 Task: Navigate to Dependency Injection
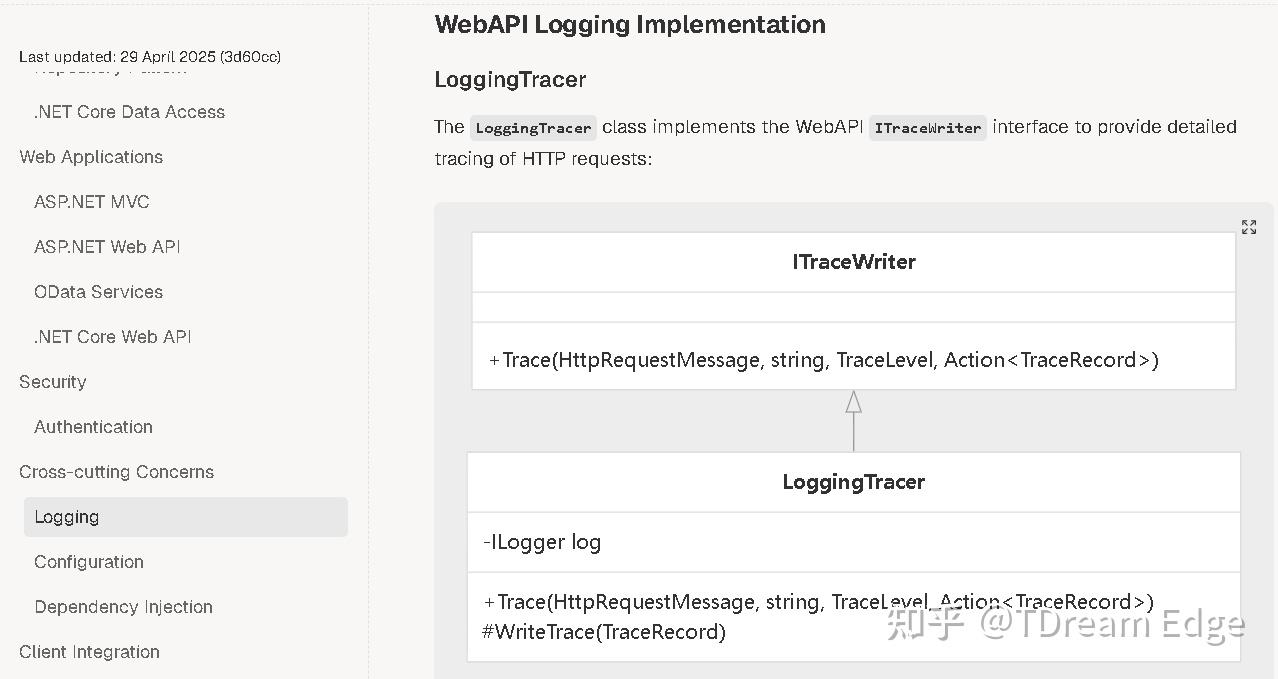point(123,607)
